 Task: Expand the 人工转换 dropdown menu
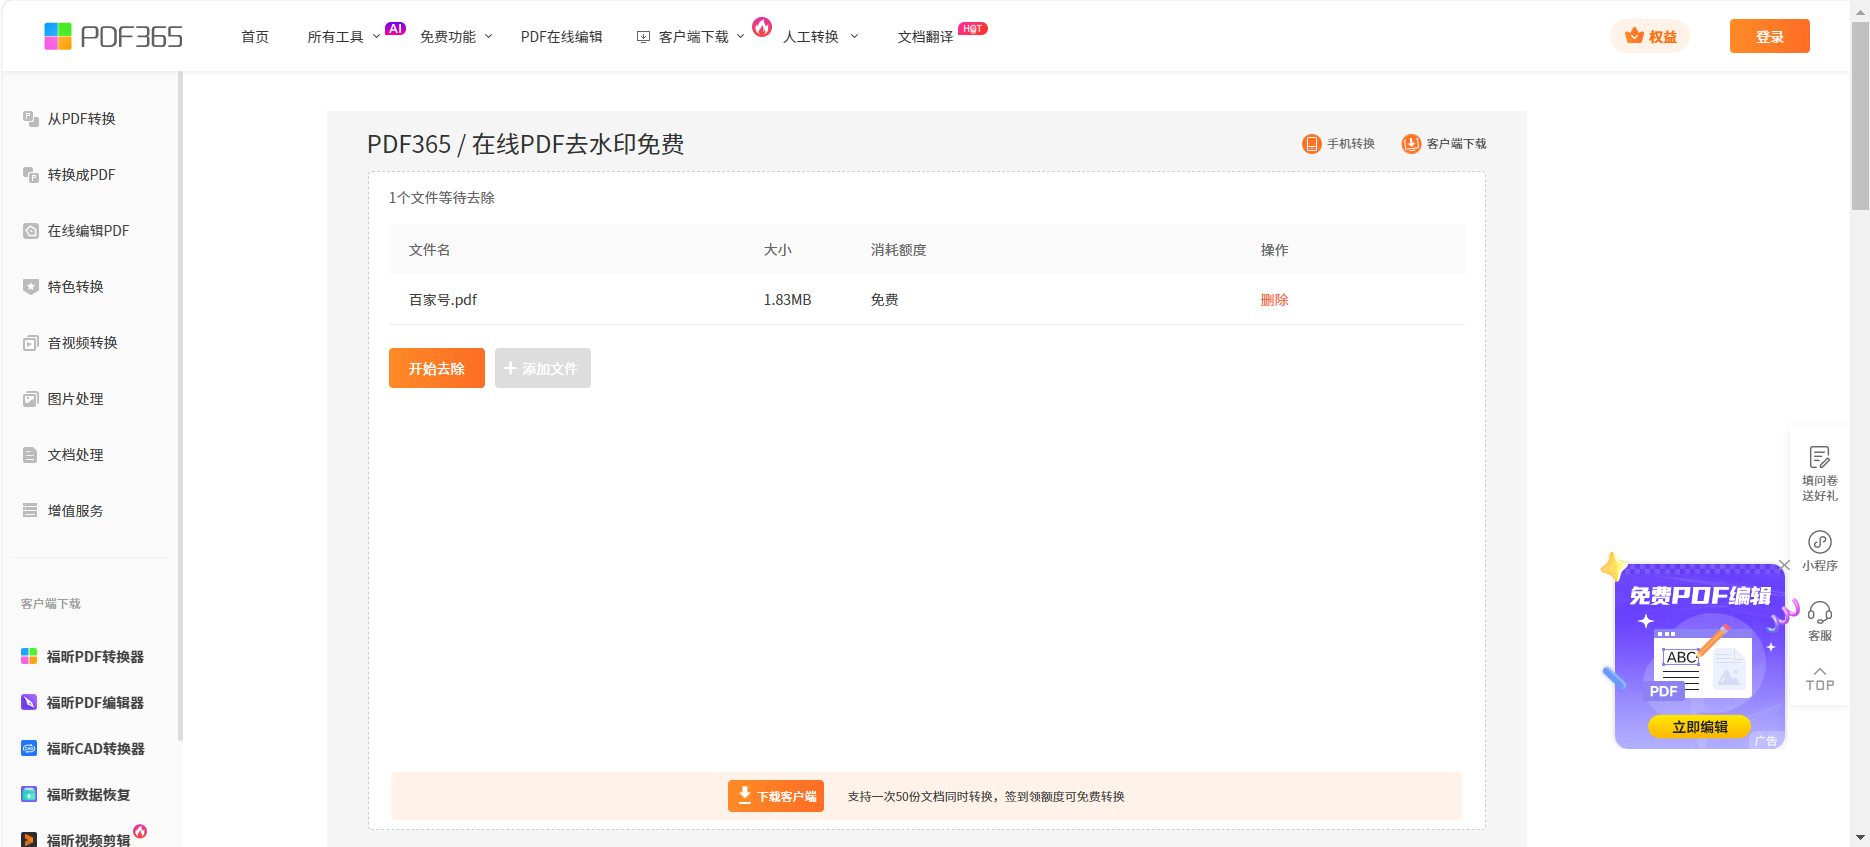(820, 37)
